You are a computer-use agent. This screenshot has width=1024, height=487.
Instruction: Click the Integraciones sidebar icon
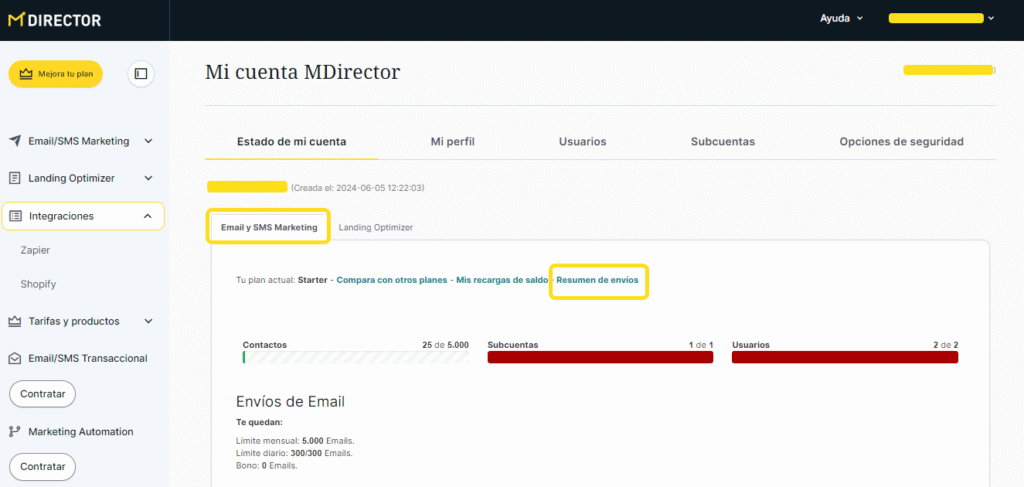point(15,216)
